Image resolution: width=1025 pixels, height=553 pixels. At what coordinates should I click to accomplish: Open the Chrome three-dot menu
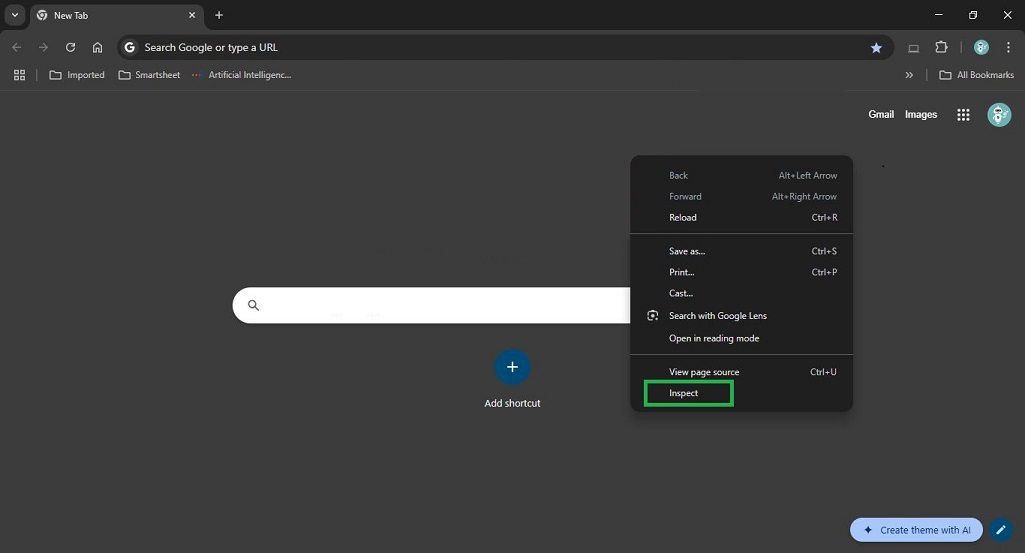pos(1008,47)
